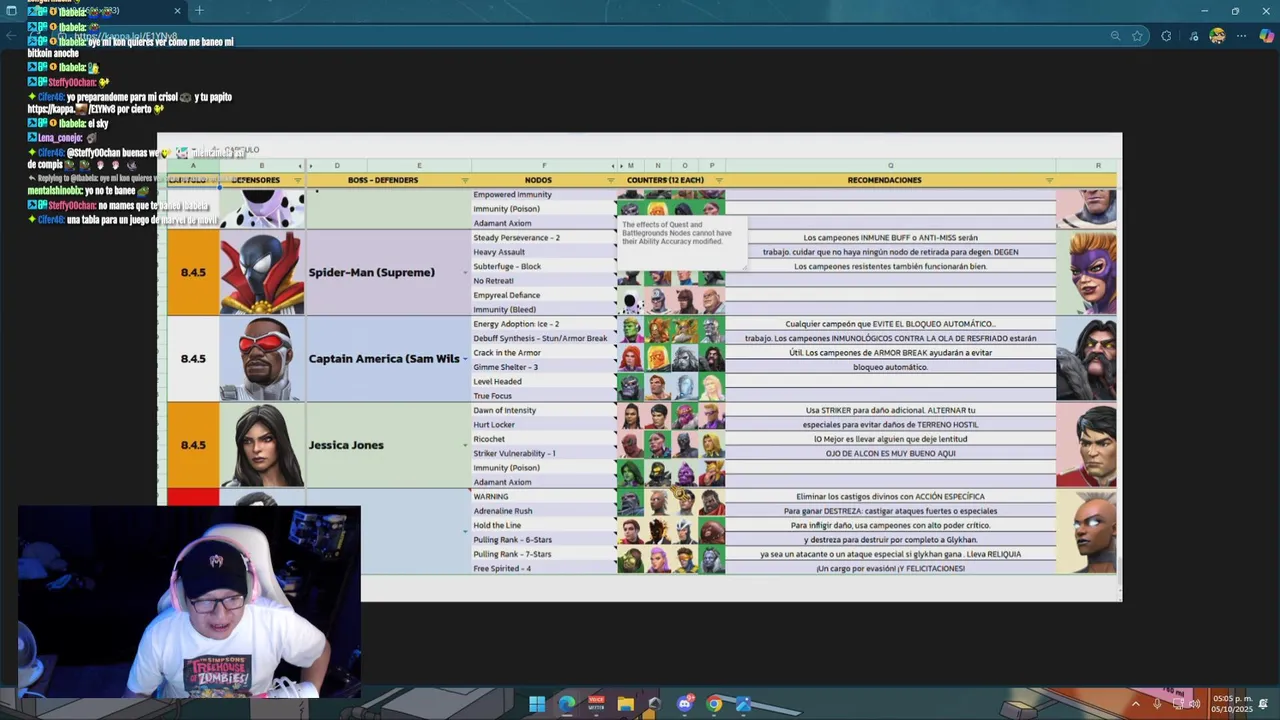This screenshot has height=720, width=1280.
Task: Select the Gimme Shelter - 3 cell
Action: [544, 367]
